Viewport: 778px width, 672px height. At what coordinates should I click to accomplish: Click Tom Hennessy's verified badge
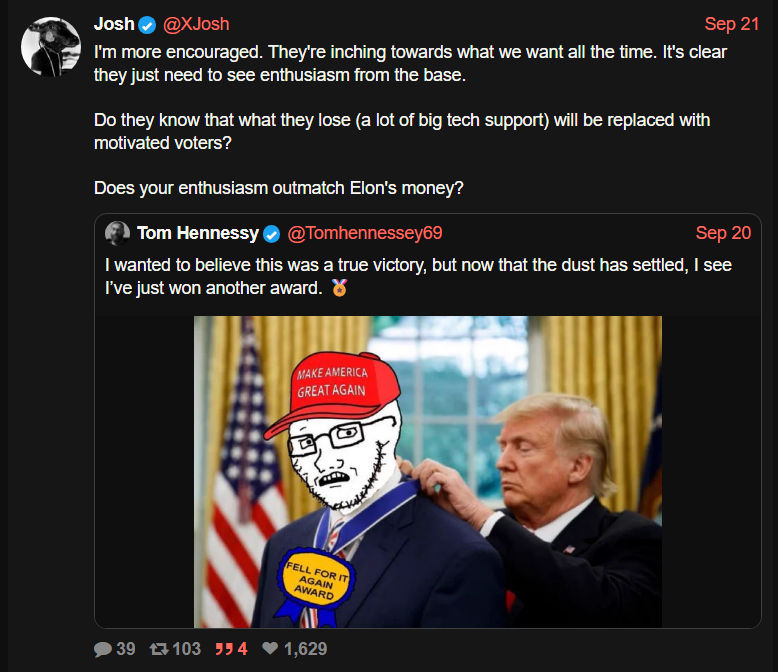pyautogui.click(x=271, y=234)
